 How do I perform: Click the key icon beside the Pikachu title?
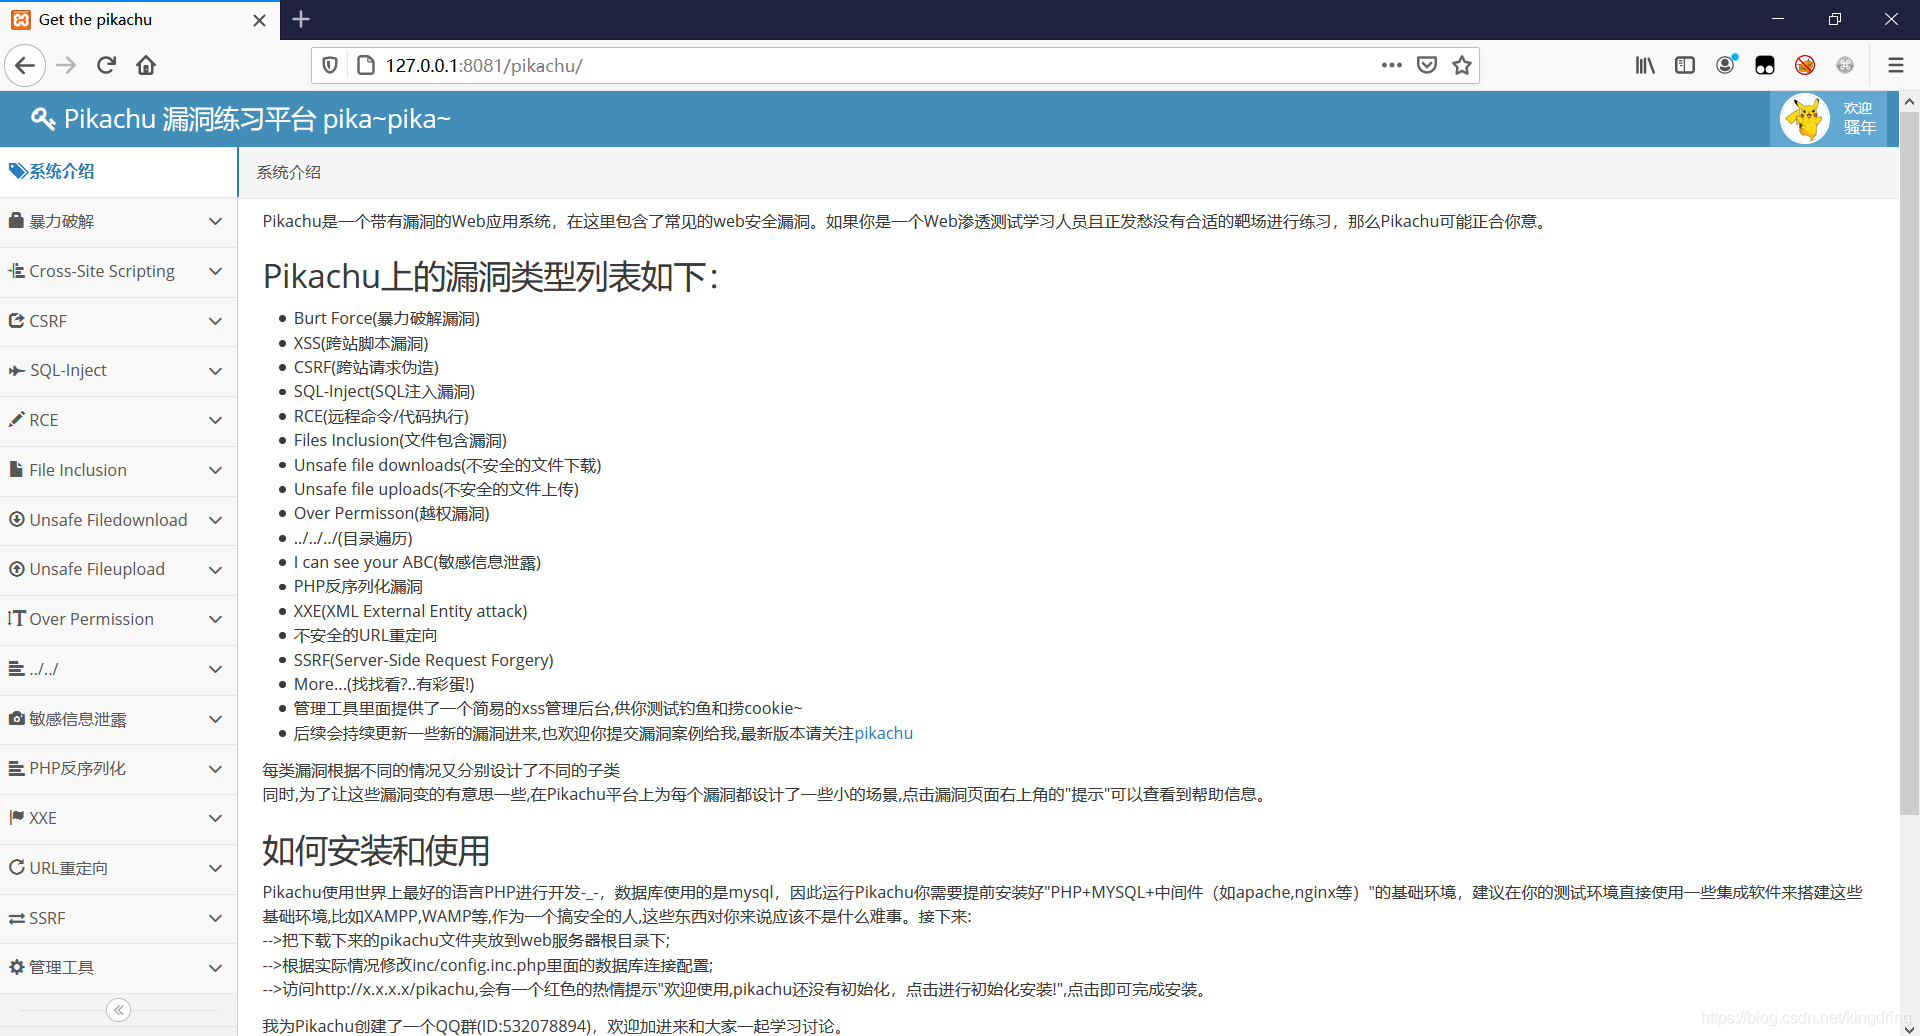[43, 119]
